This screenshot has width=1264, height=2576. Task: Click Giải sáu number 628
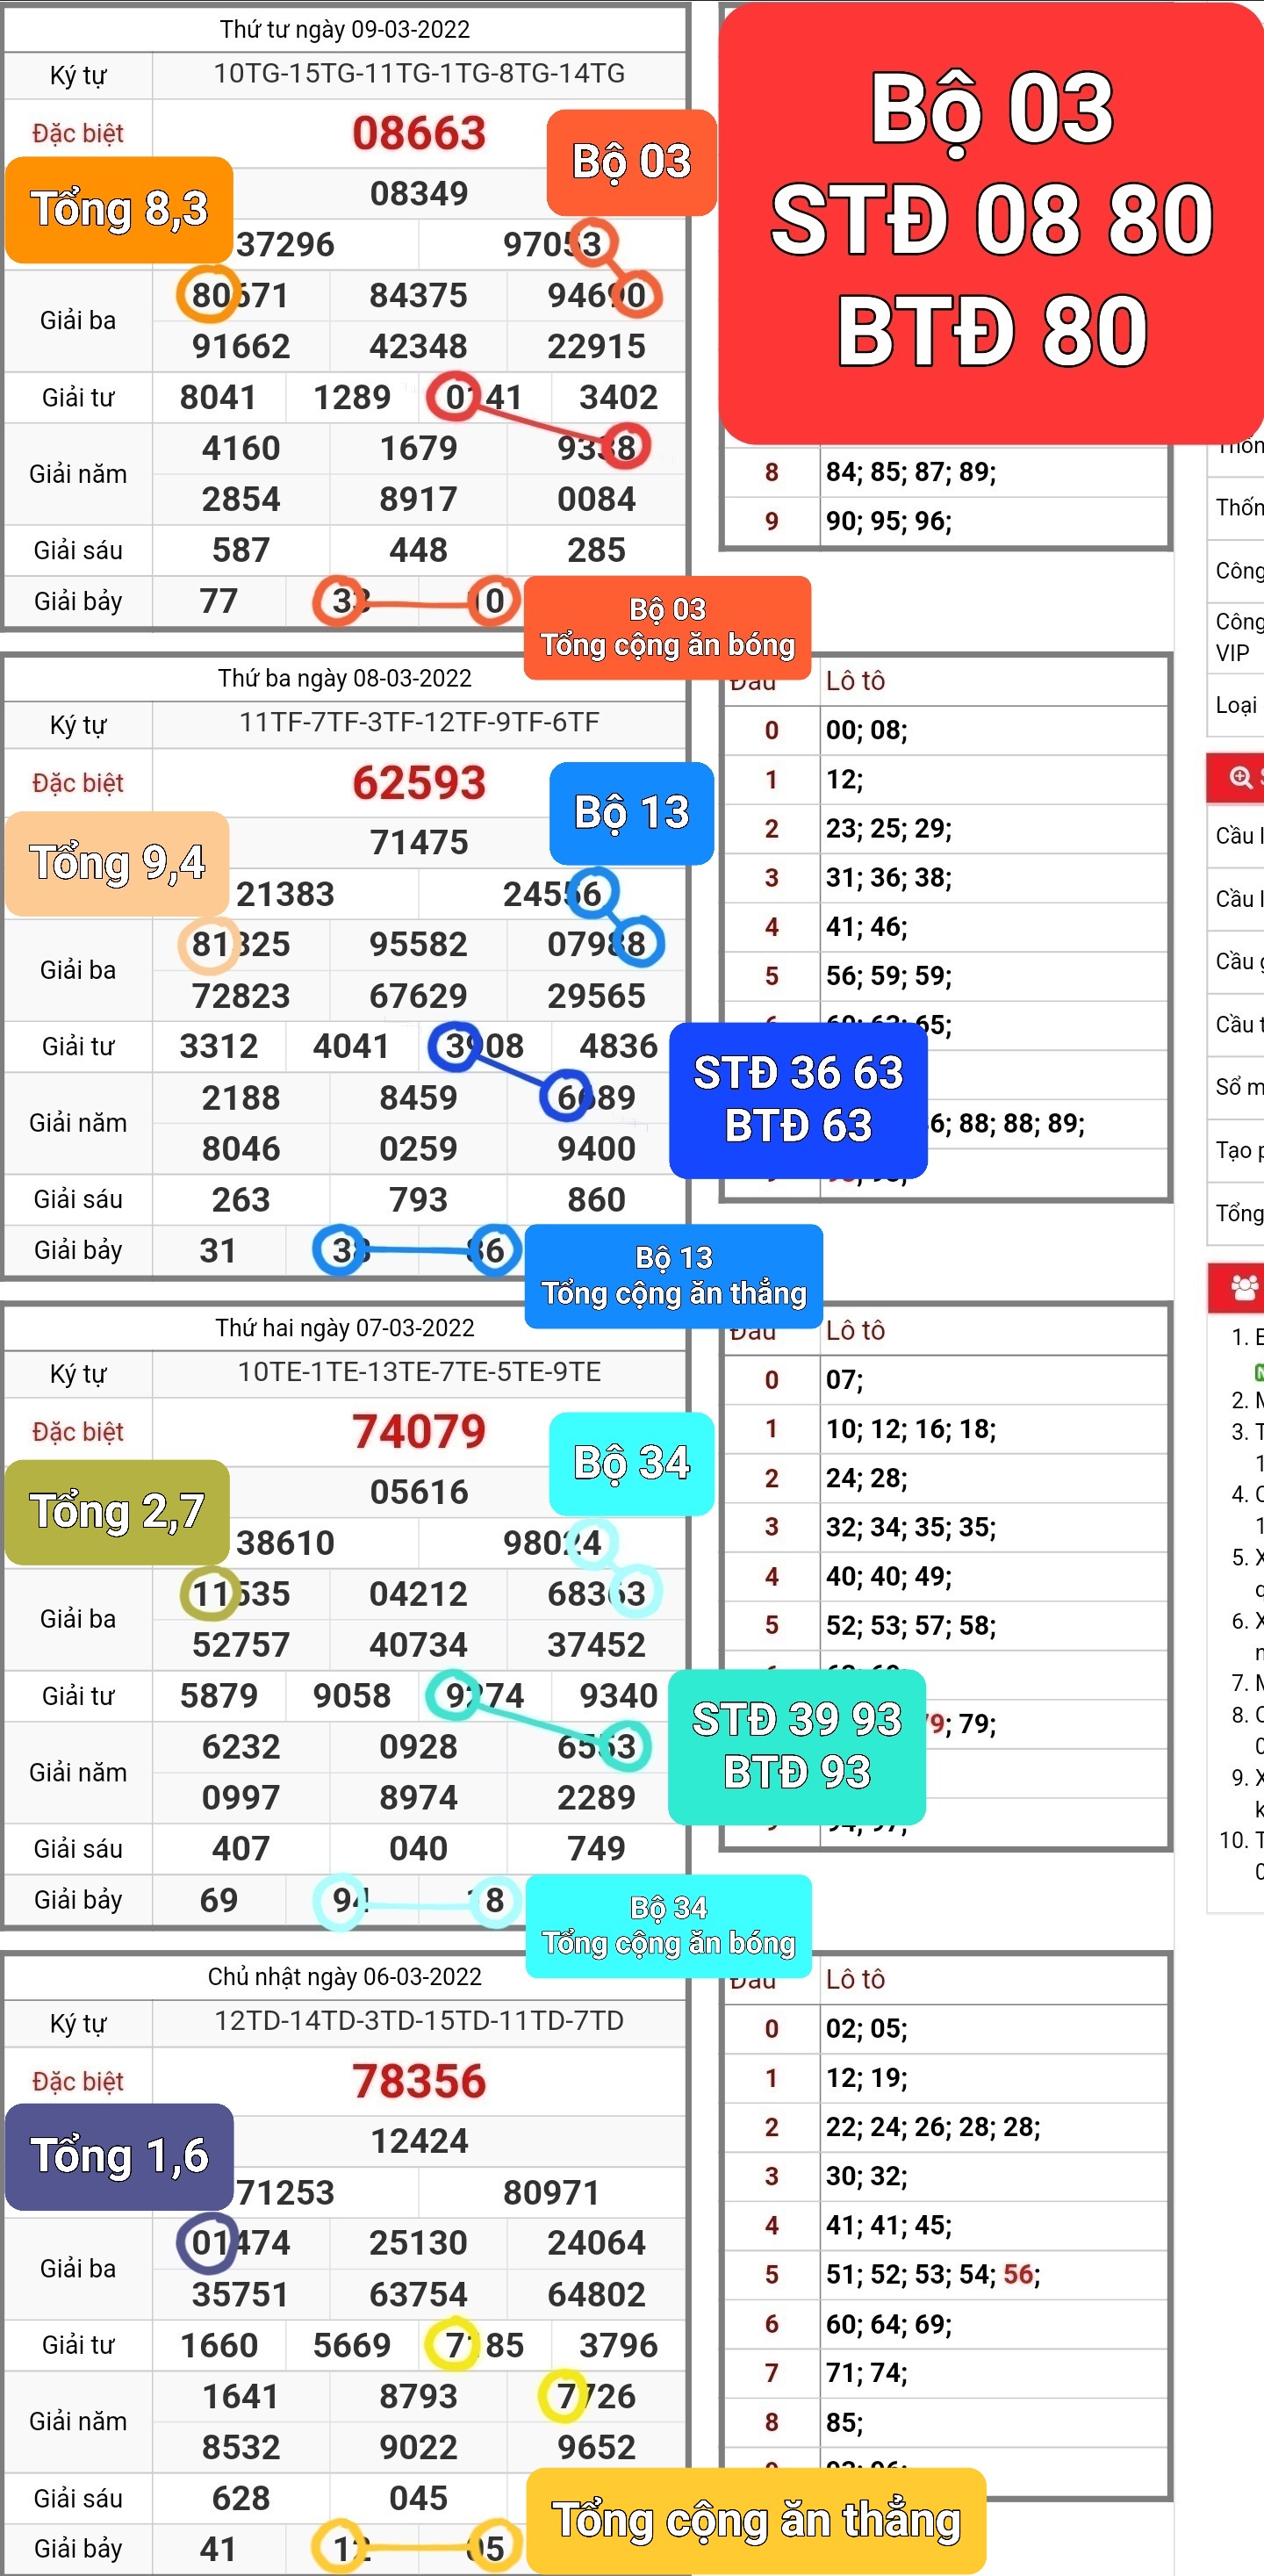(241, 2498)
